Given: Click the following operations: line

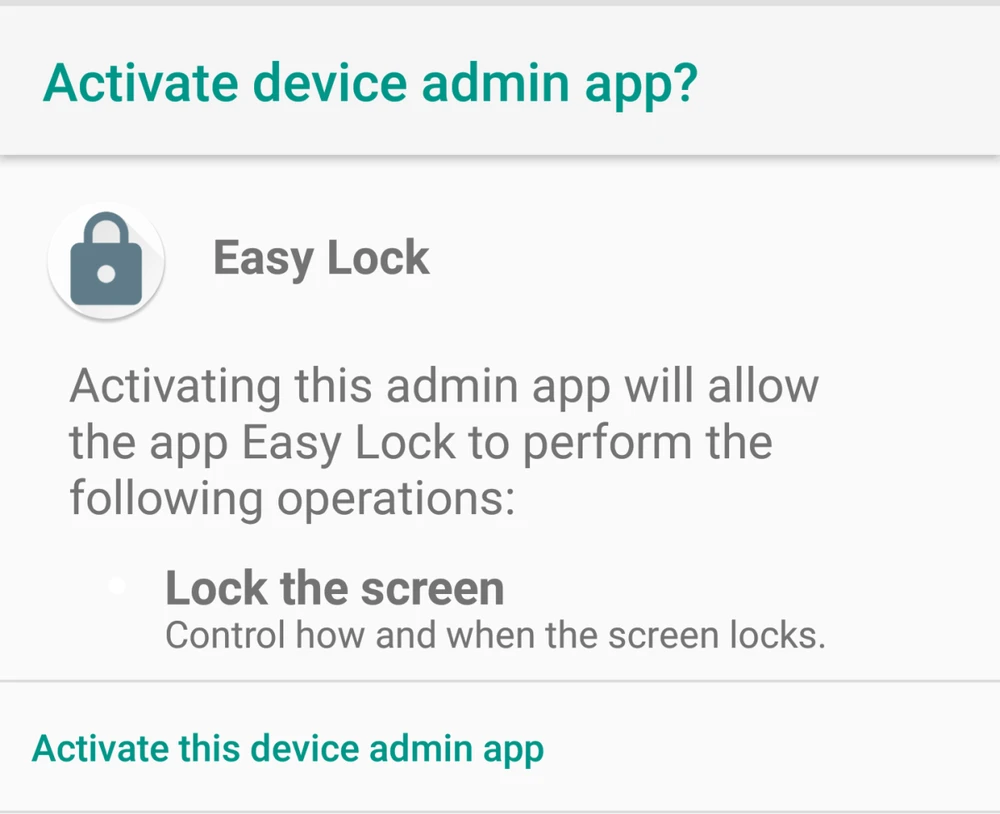Looking at the screenshot, I should click(292, 498).
